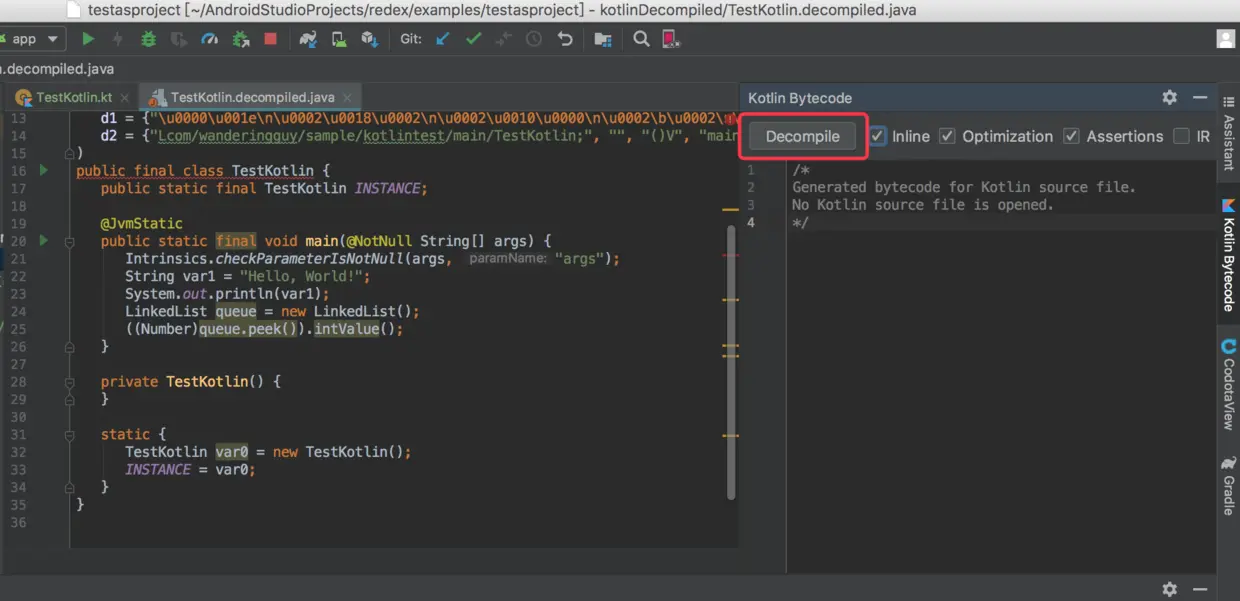Open Search Everywhere with the magnifier icon

(x=644, y=39)
